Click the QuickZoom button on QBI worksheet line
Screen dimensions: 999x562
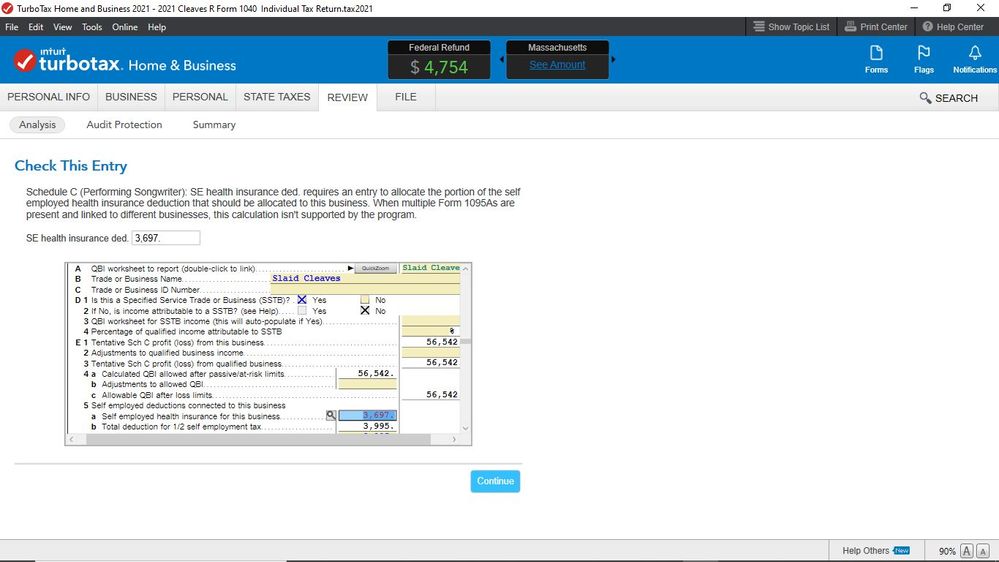[x=375, y=268]
